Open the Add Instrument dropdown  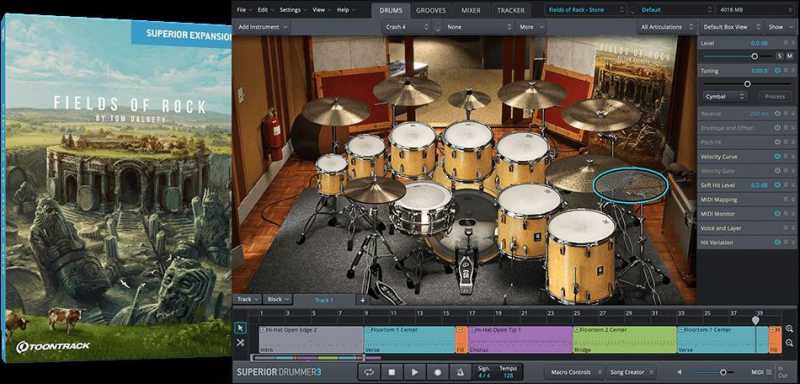point(262,27)
